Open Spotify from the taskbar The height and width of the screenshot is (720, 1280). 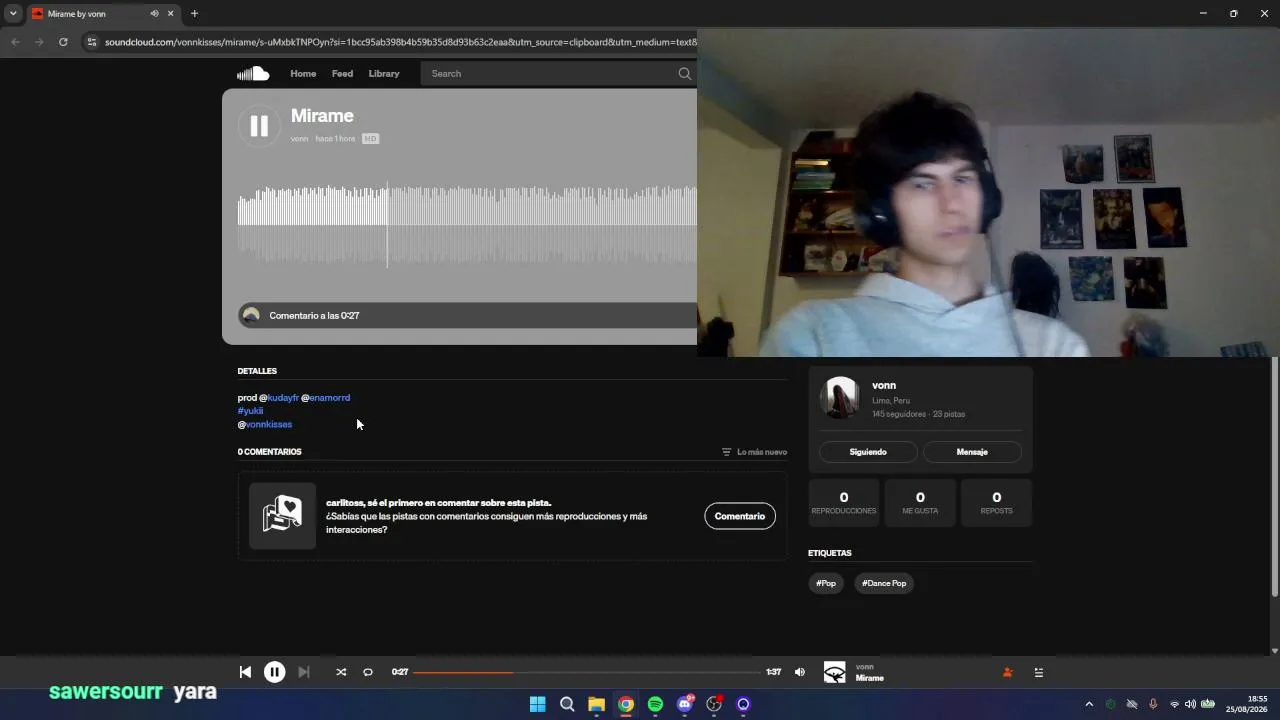tap(655, 704)
